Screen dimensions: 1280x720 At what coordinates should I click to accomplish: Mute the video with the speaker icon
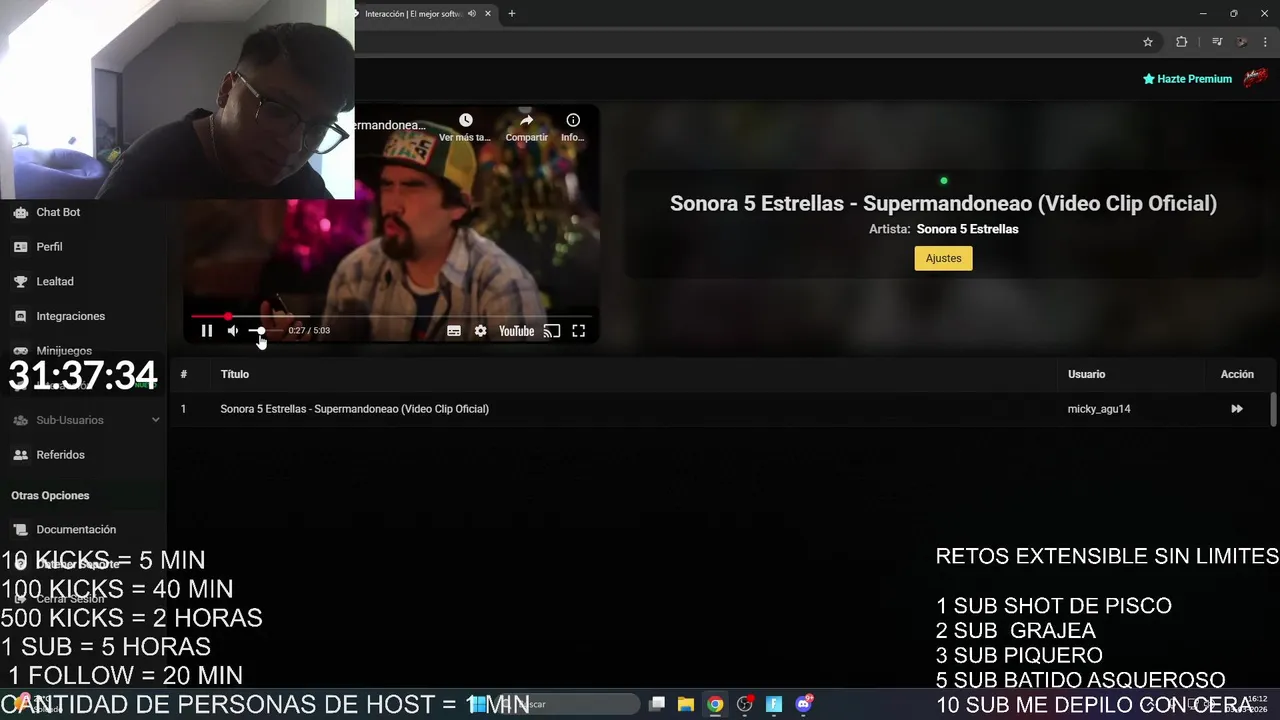tap(233, 331)
